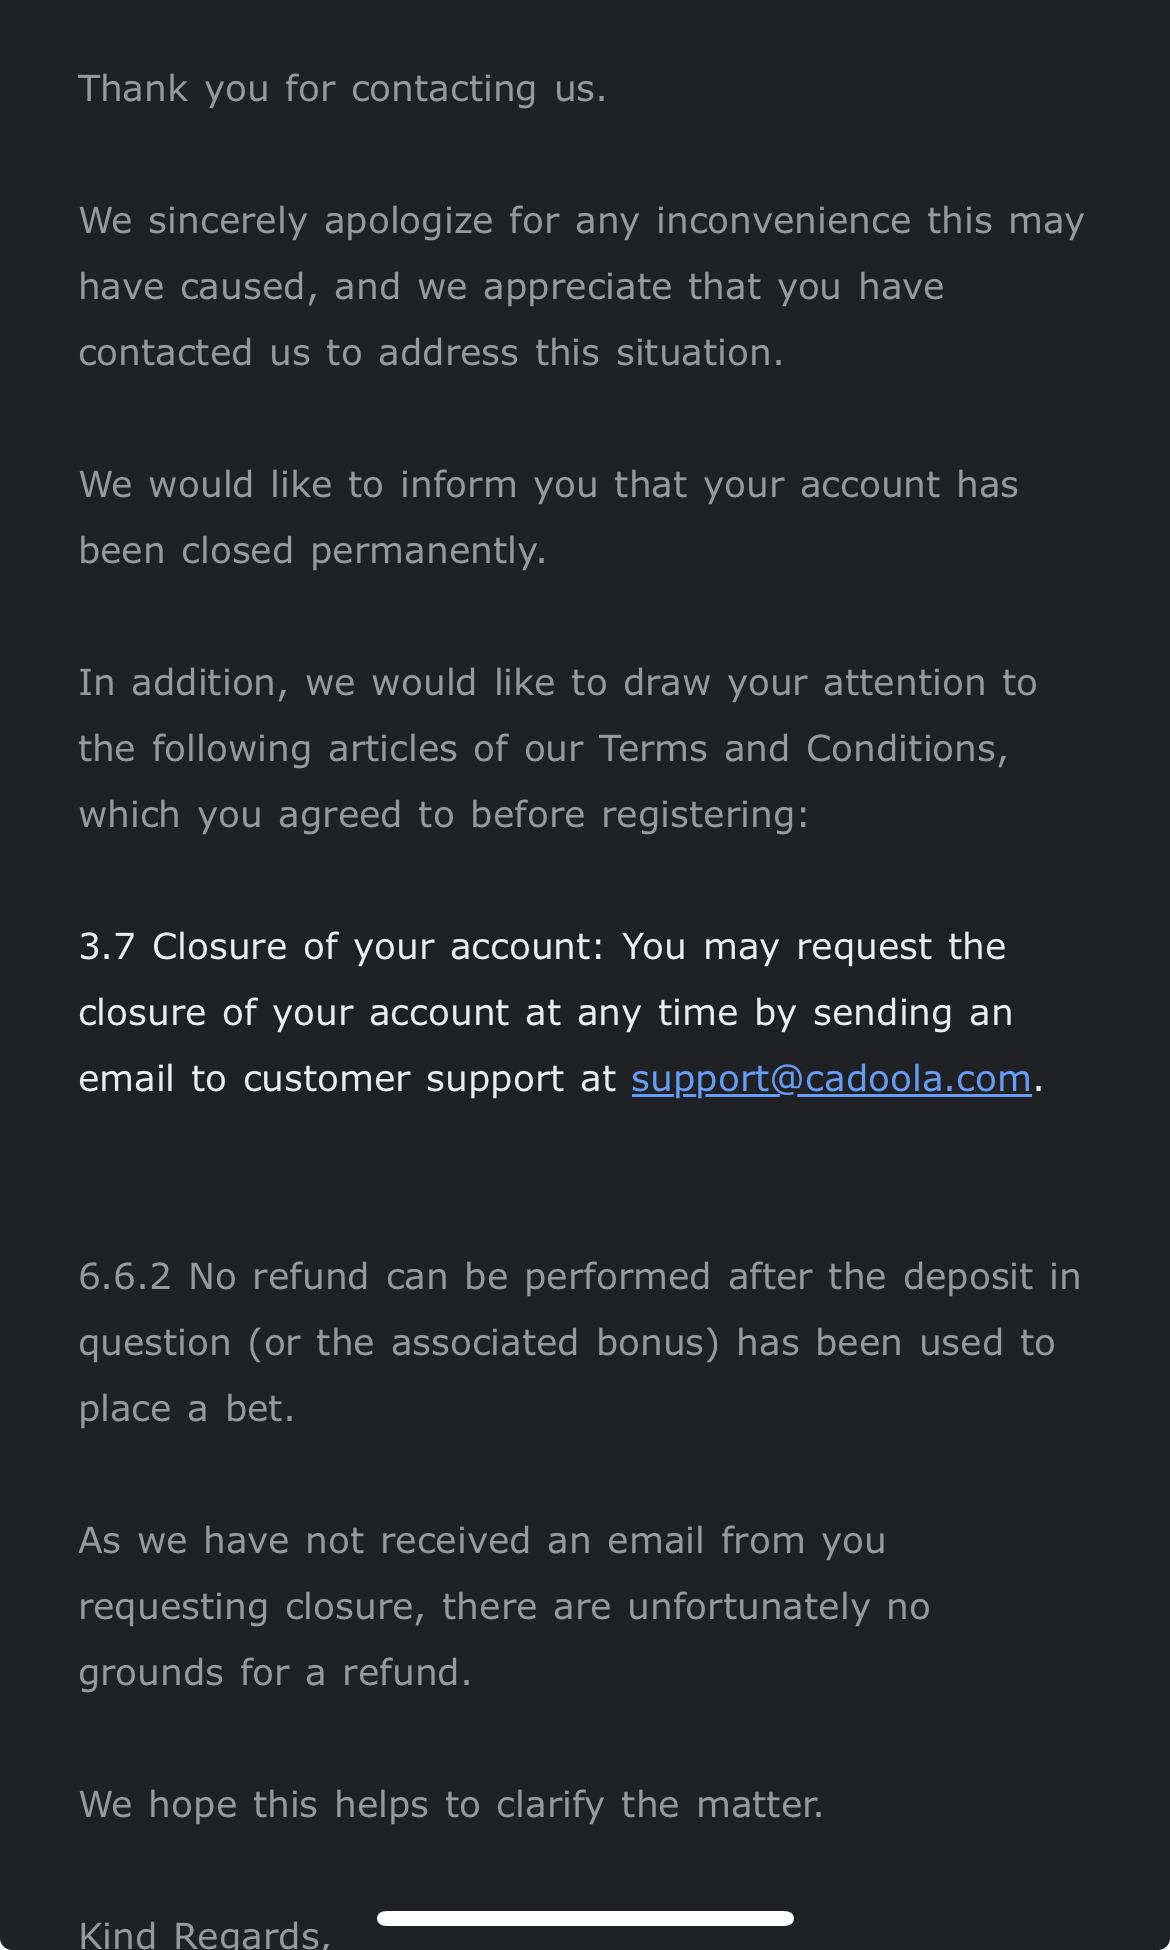Tap the "grounds for a refund." text

(x=274, y=1673)
